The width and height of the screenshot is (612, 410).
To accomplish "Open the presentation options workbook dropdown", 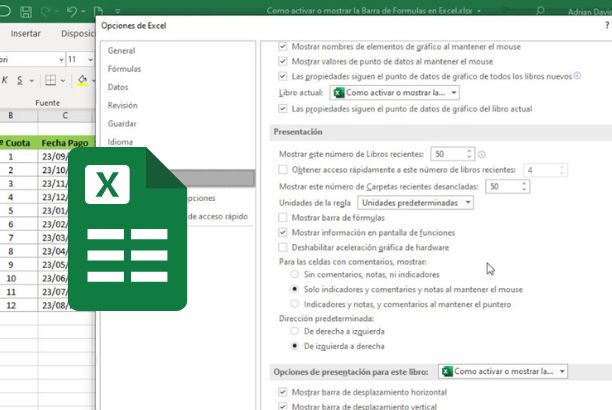I will 503,371.
